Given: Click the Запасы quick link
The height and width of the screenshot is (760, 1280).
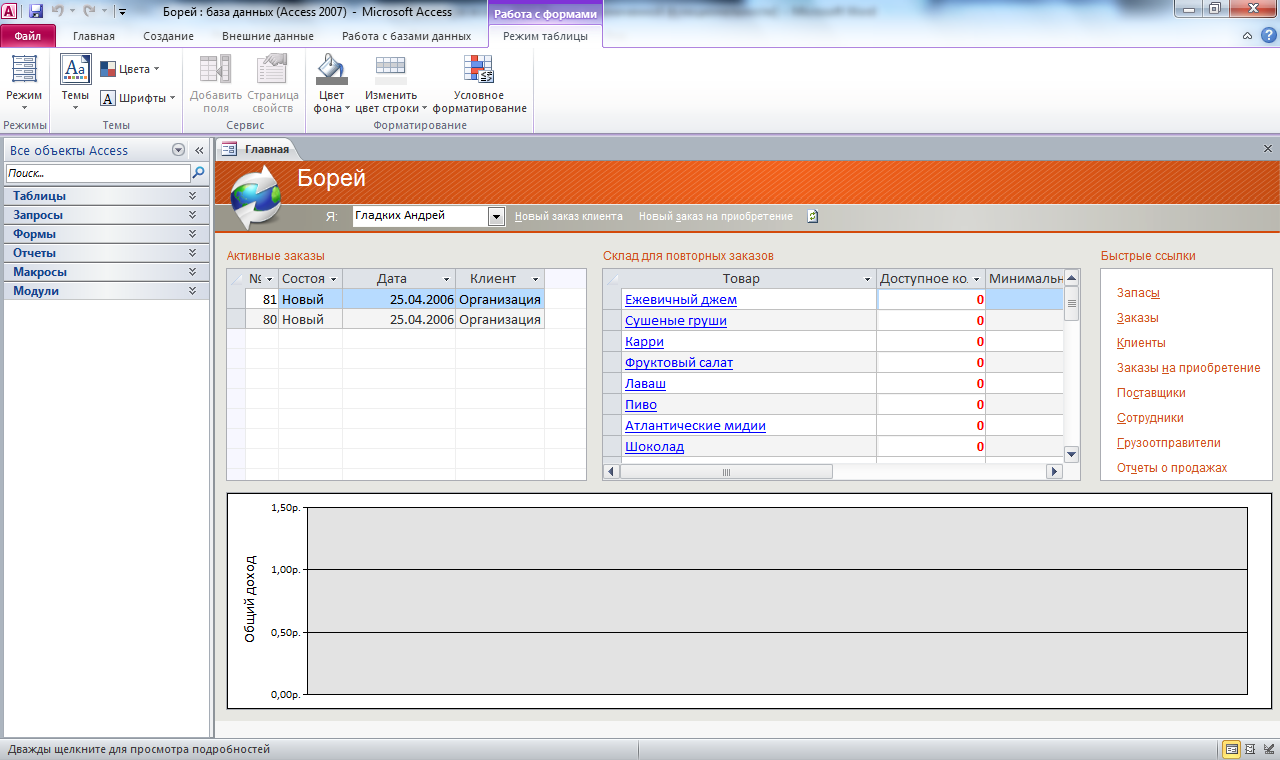Looking at the screenshot, I should click(x=1138, y=293).
